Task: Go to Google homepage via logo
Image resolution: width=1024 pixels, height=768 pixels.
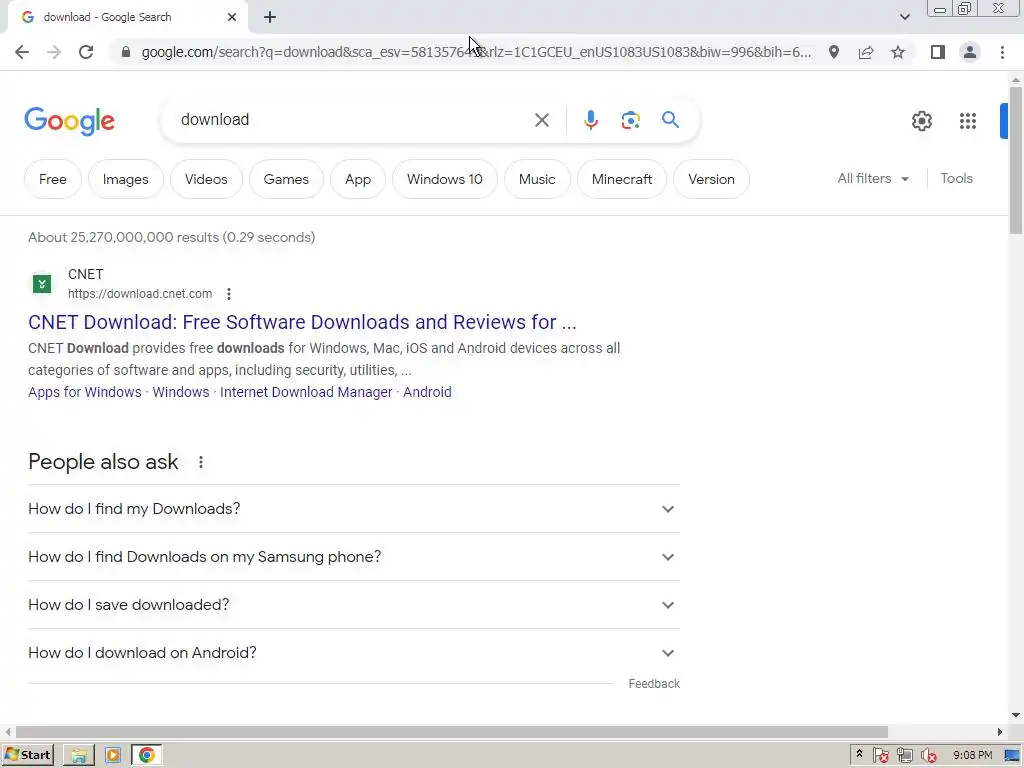Action: (x=70, y=121)
